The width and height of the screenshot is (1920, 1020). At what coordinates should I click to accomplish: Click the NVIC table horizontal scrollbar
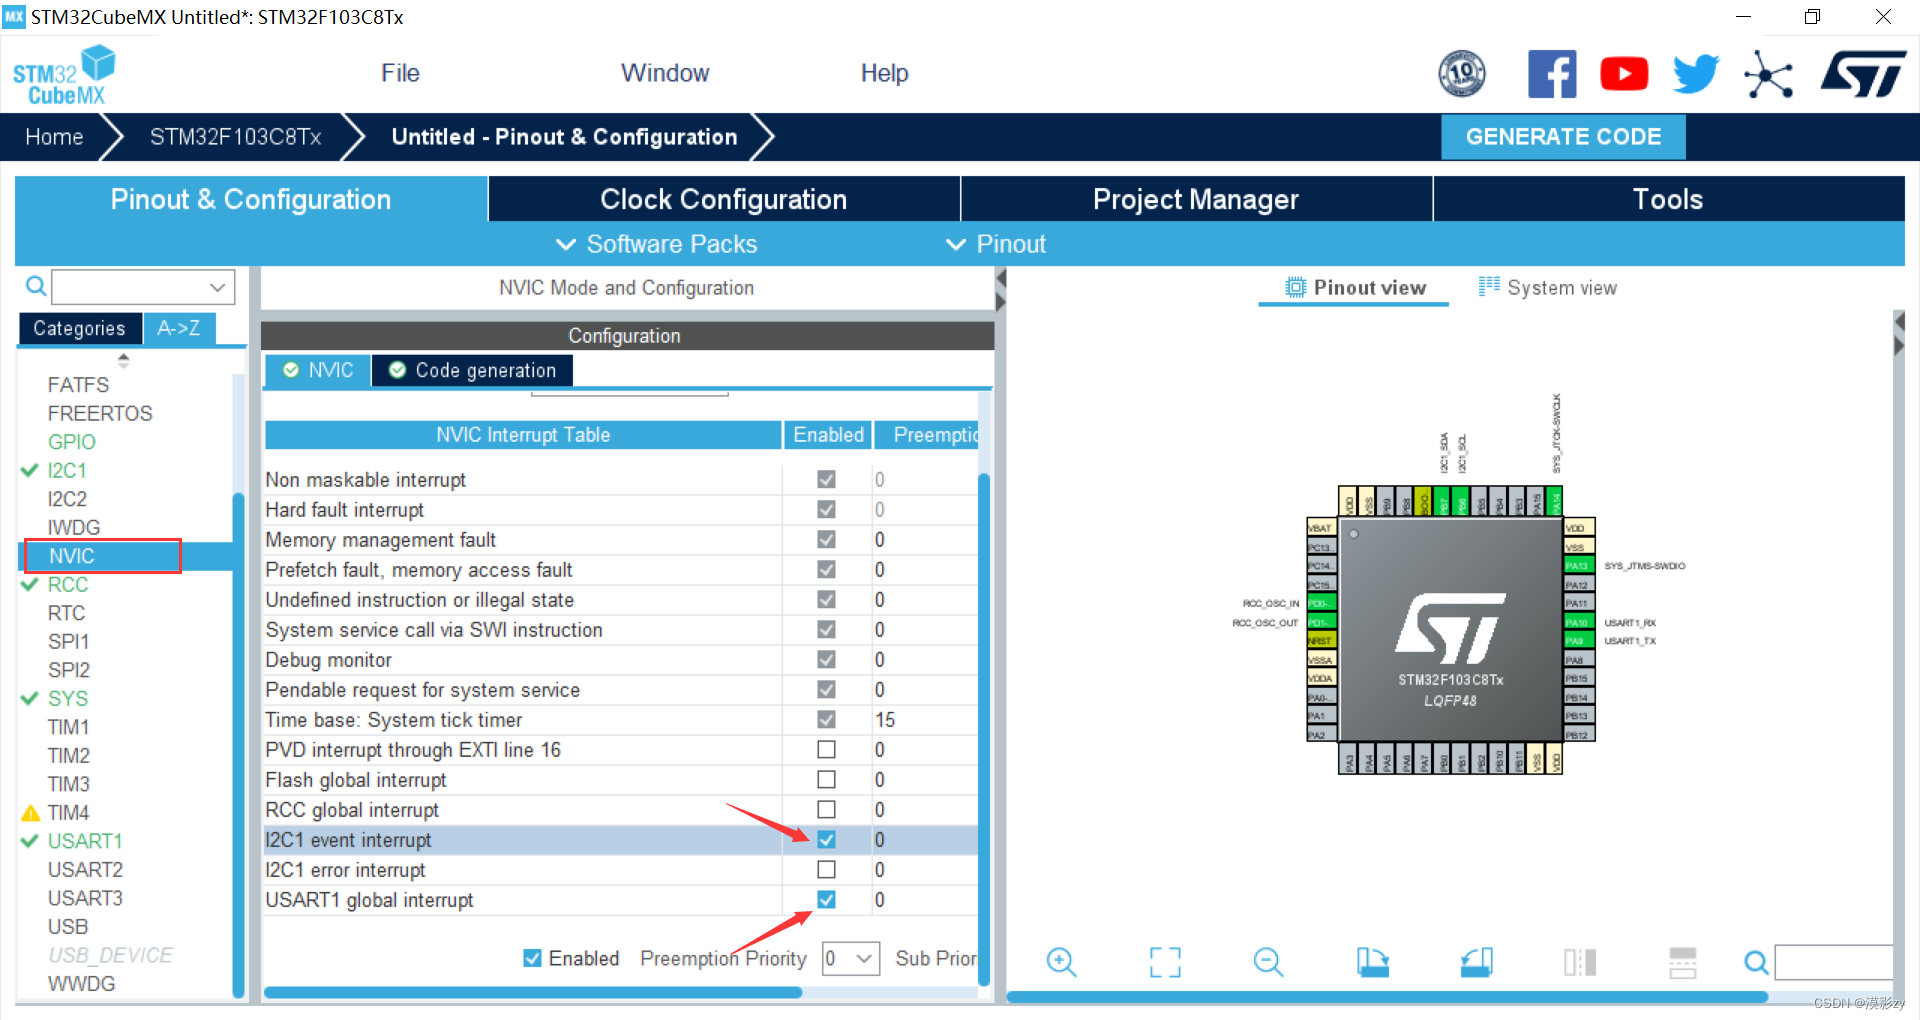pyautogui.click(x=533, y=992)
